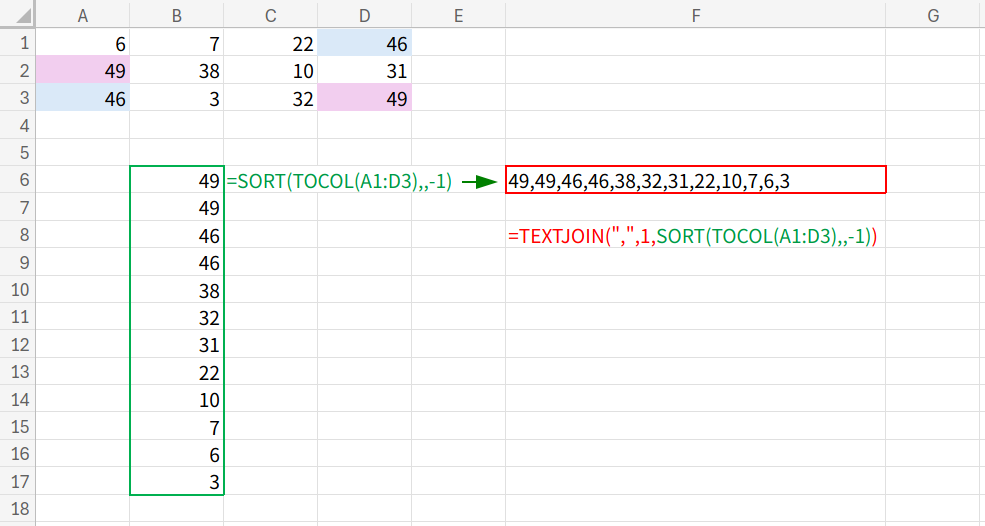985x526 pixels.
Task: Click the blue-highlighted cell A3 containing 46
Action: 82,99
